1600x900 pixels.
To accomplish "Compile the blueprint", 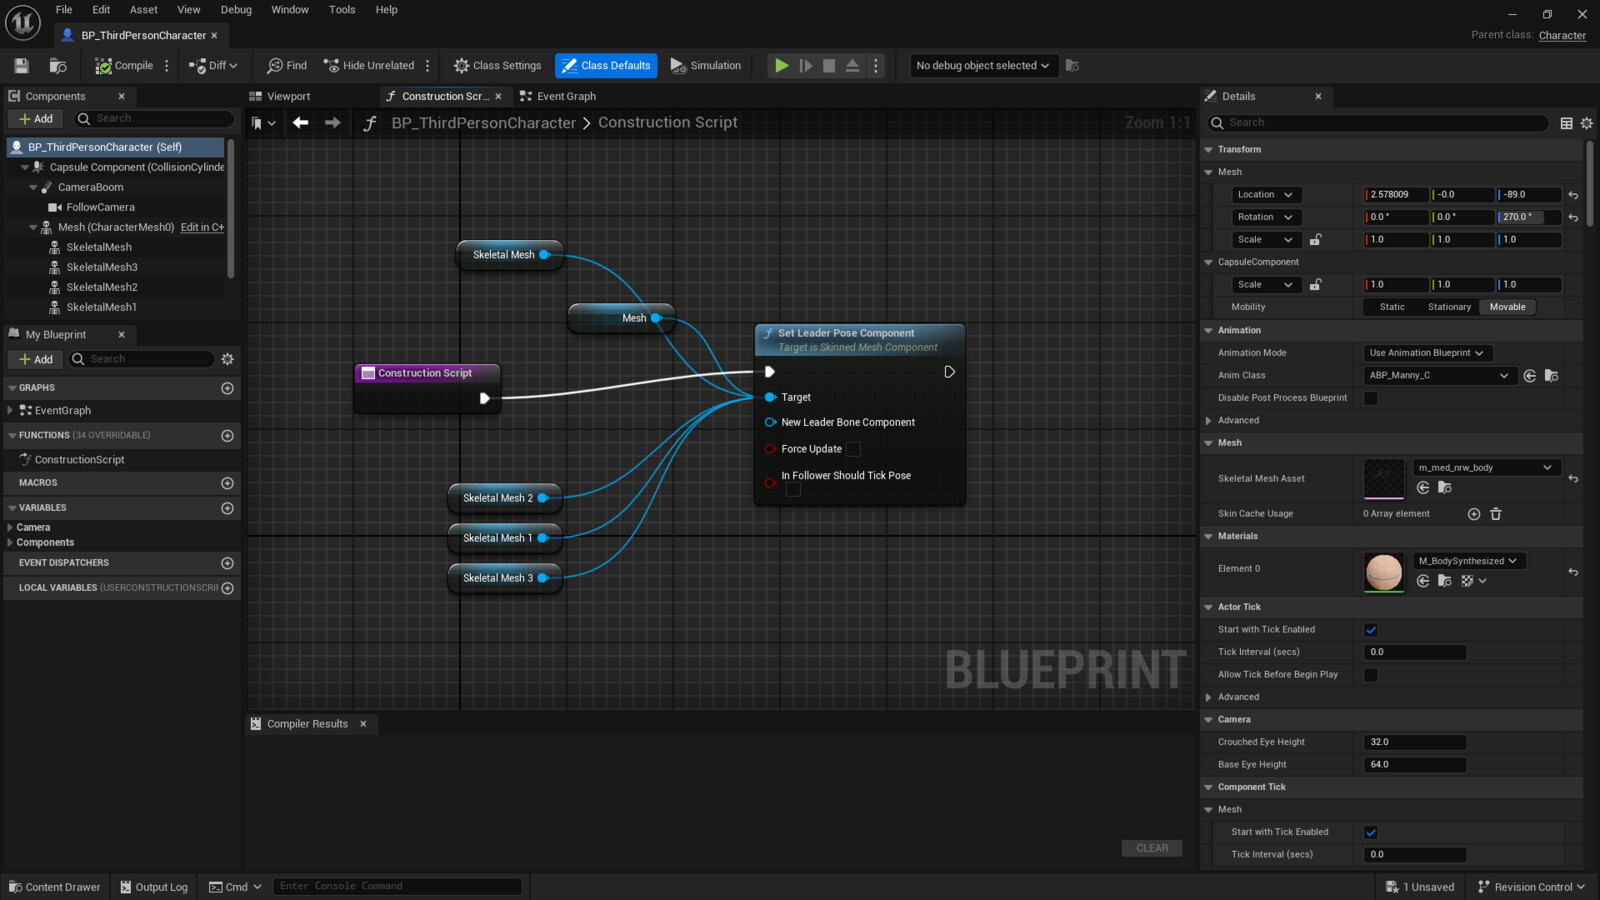I will [x=124, y=66].
